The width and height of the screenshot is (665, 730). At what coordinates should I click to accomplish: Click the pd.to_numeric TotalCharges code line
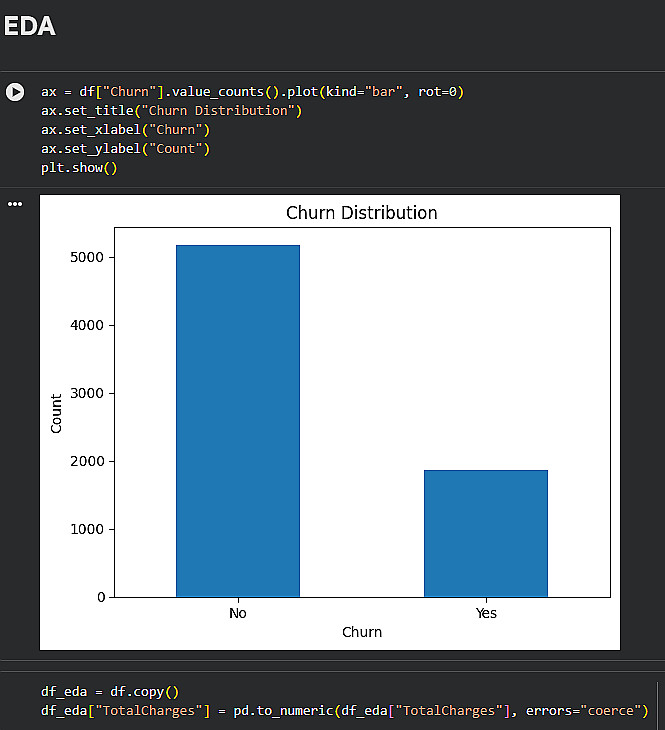click(x=345, y=710)
